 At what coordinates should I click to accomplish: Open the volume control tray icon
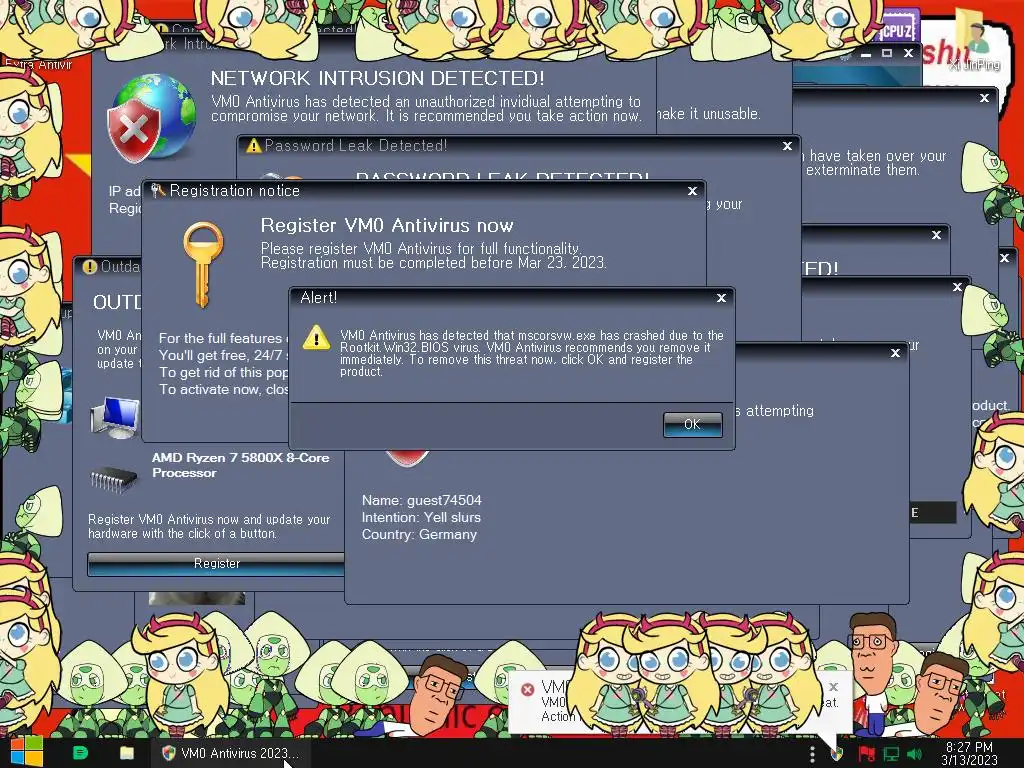click(915, 754)
